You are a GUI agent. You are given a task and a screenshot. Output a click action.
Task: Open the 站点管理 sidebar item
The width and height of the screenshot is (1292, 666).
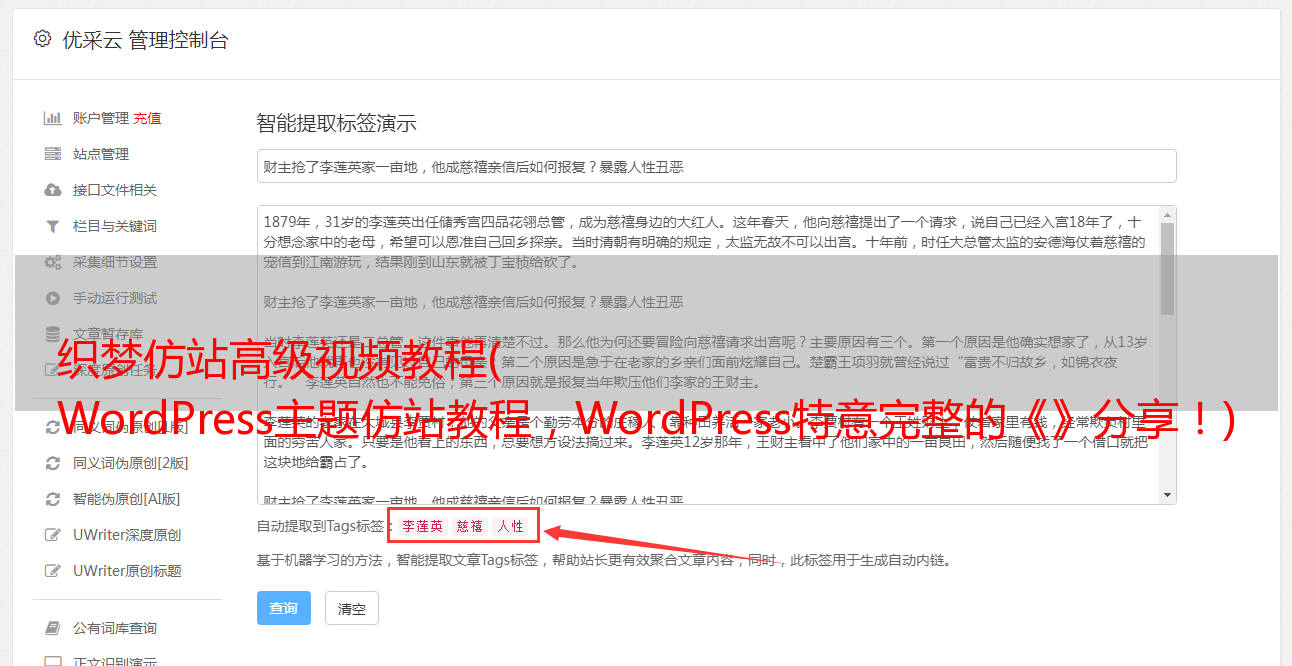101,154
